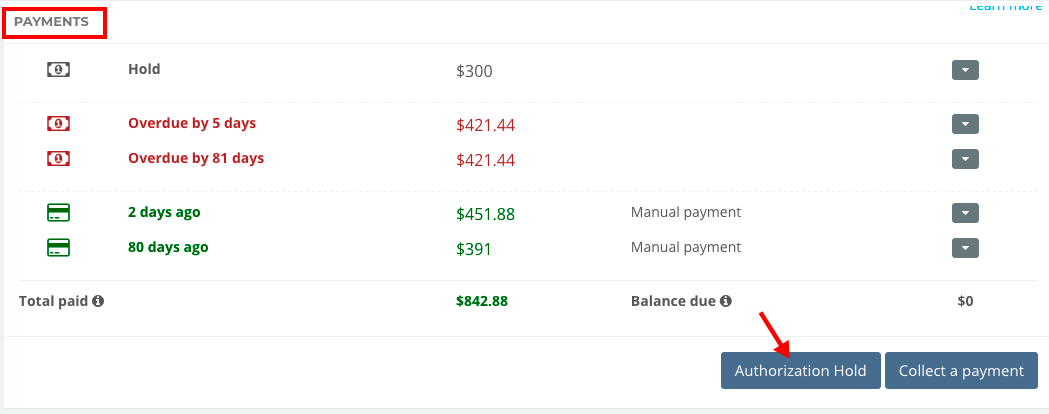Image resolution: width=1049 pixels, height=414 pixels.
Task: Open the dropdown for the $451.88 manual payment
Action: 965,213
